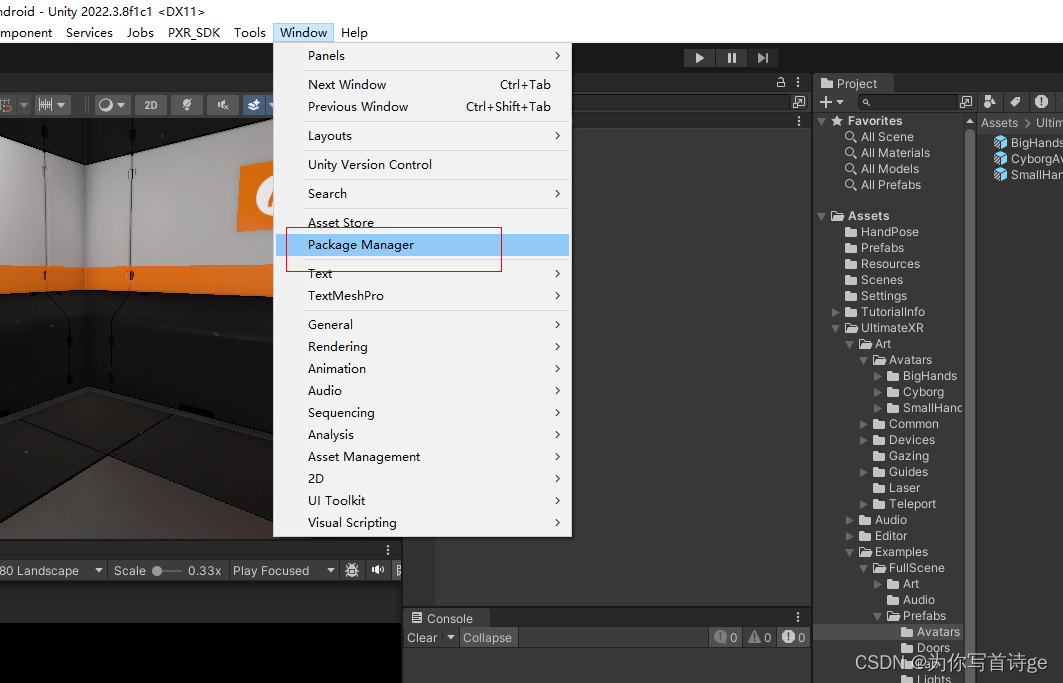The image size is (1063, 683).
Task: Select All Prefabs saved search
Action: pyautogui.click(x=891, y=184)
